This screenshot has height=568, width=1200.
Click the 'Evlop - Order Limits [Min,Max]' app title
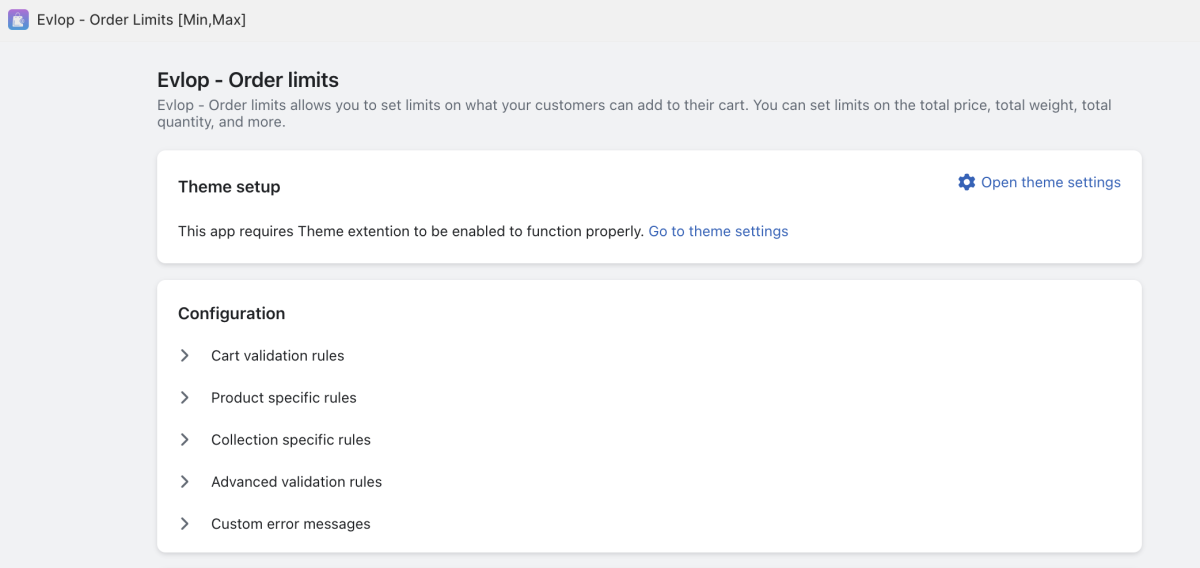(141, 19)
